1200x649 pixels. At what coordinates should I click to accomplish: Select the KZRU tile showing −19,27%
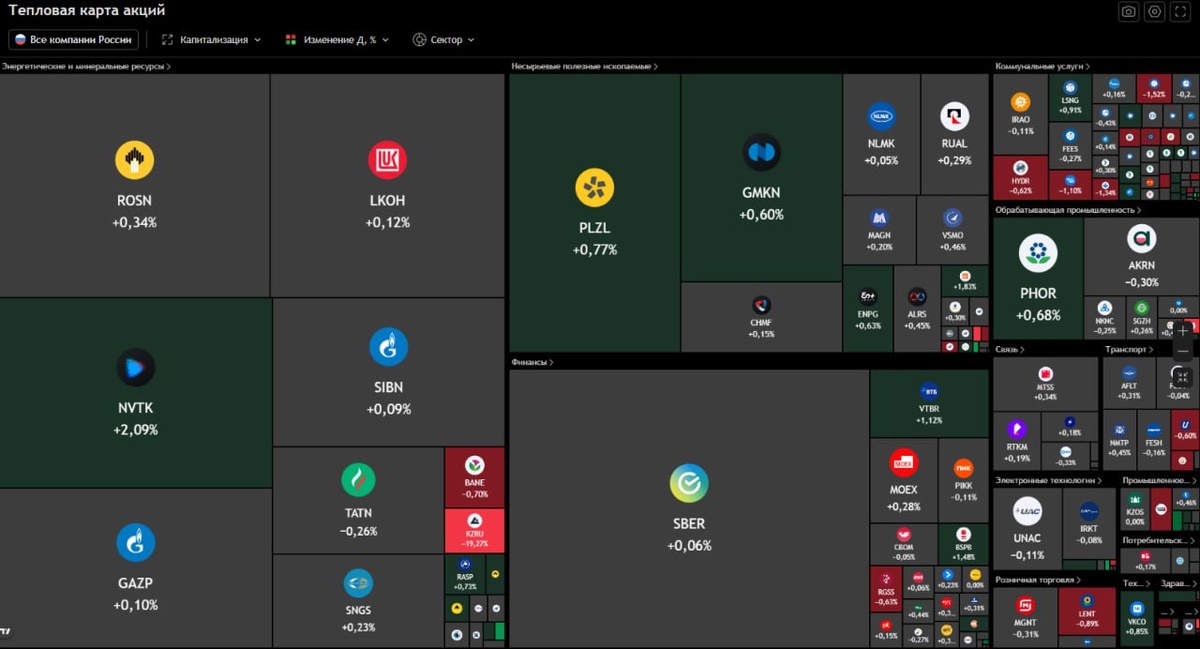pyautogui.click(x=474, y=530)
